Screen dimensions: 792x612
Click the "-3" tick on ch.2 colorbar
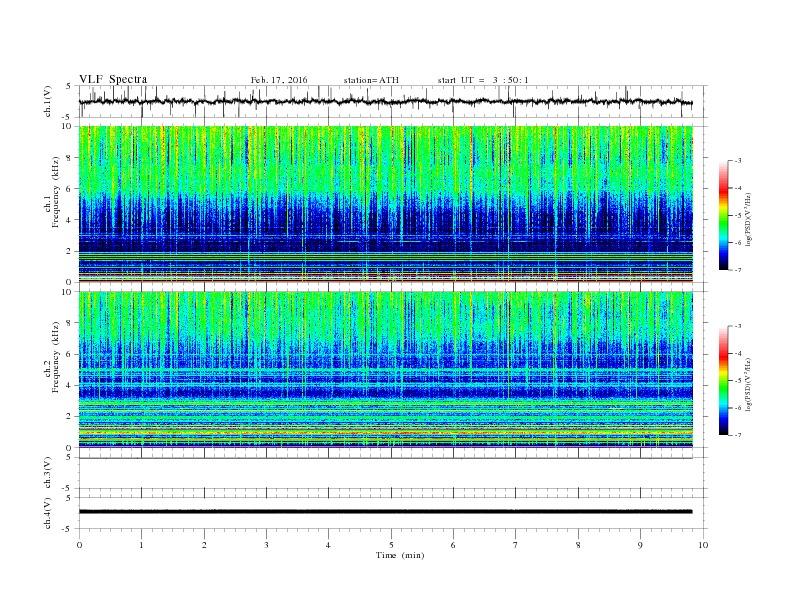[738, 326]
